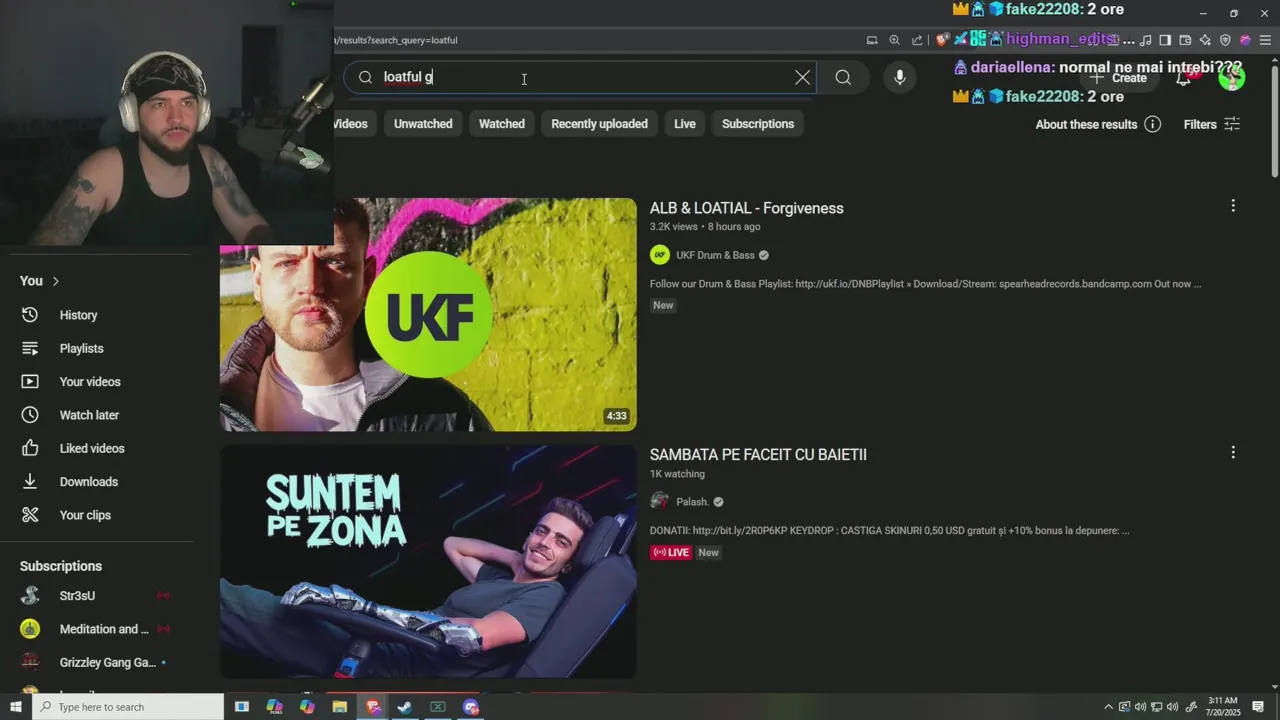Open the browser music note playlist icon
This screenshot has width=1280, height=720.
[1145, 40]
